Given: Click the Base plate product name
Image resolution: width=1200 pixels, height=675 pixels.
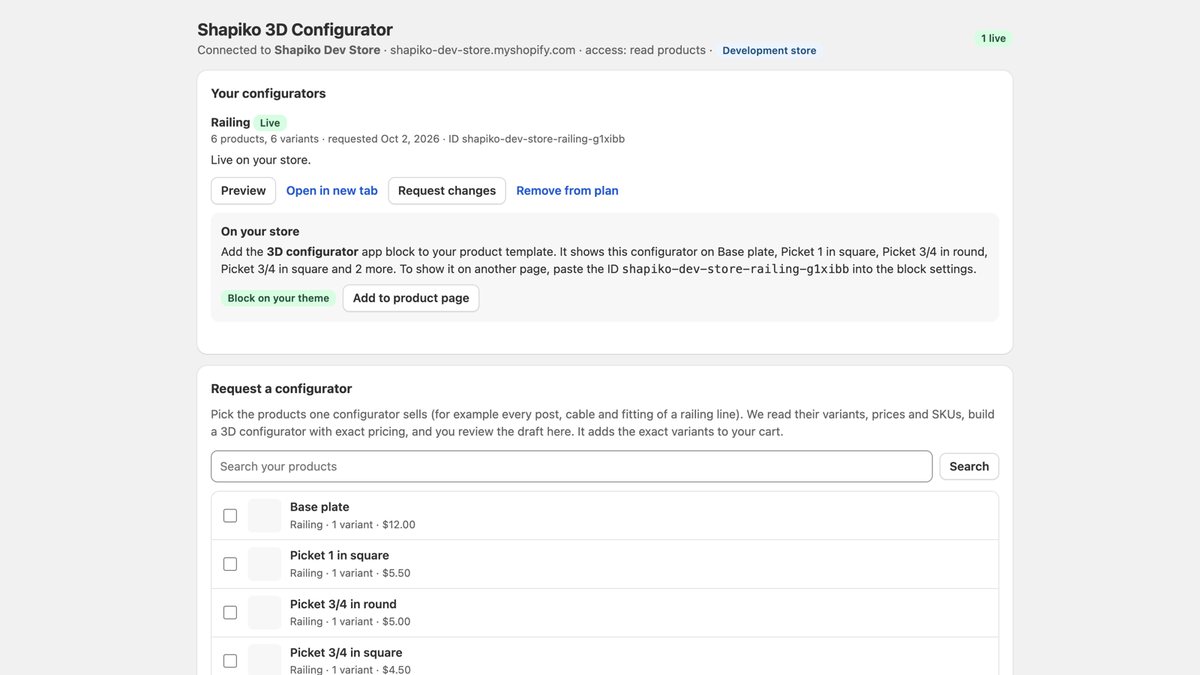Looking at the screenshot, I should [320, 507].
